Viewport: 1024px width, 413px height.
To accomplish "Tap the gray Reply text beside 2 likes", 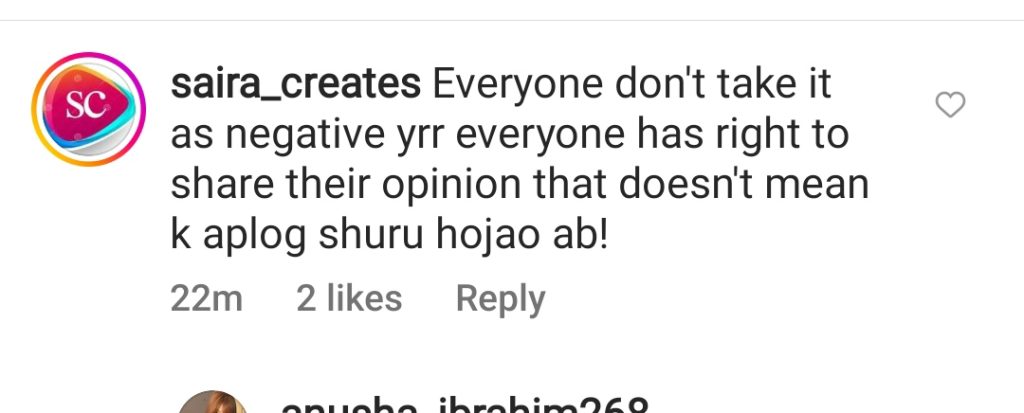I will (500, 299).
